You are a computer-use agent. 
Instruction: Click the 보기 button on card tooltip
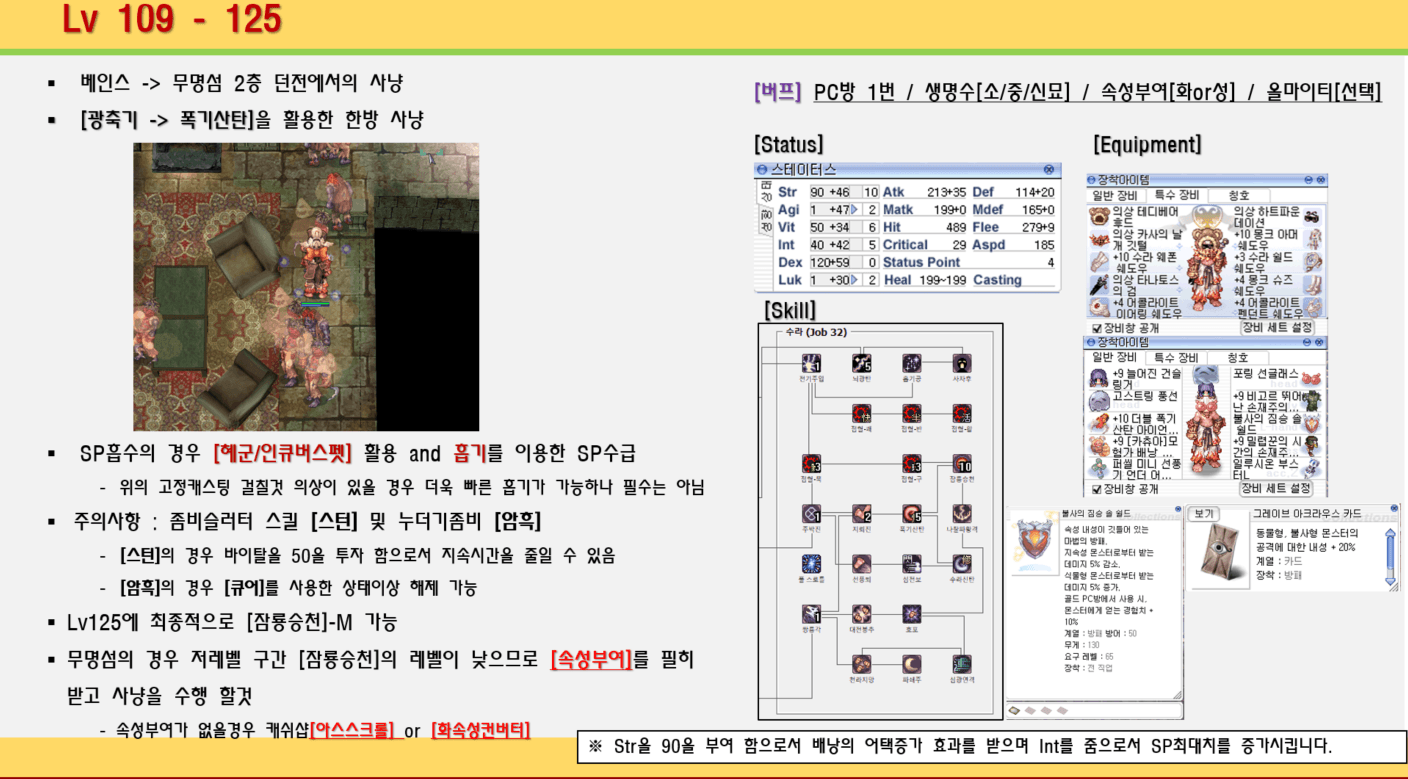(1204, 514)
